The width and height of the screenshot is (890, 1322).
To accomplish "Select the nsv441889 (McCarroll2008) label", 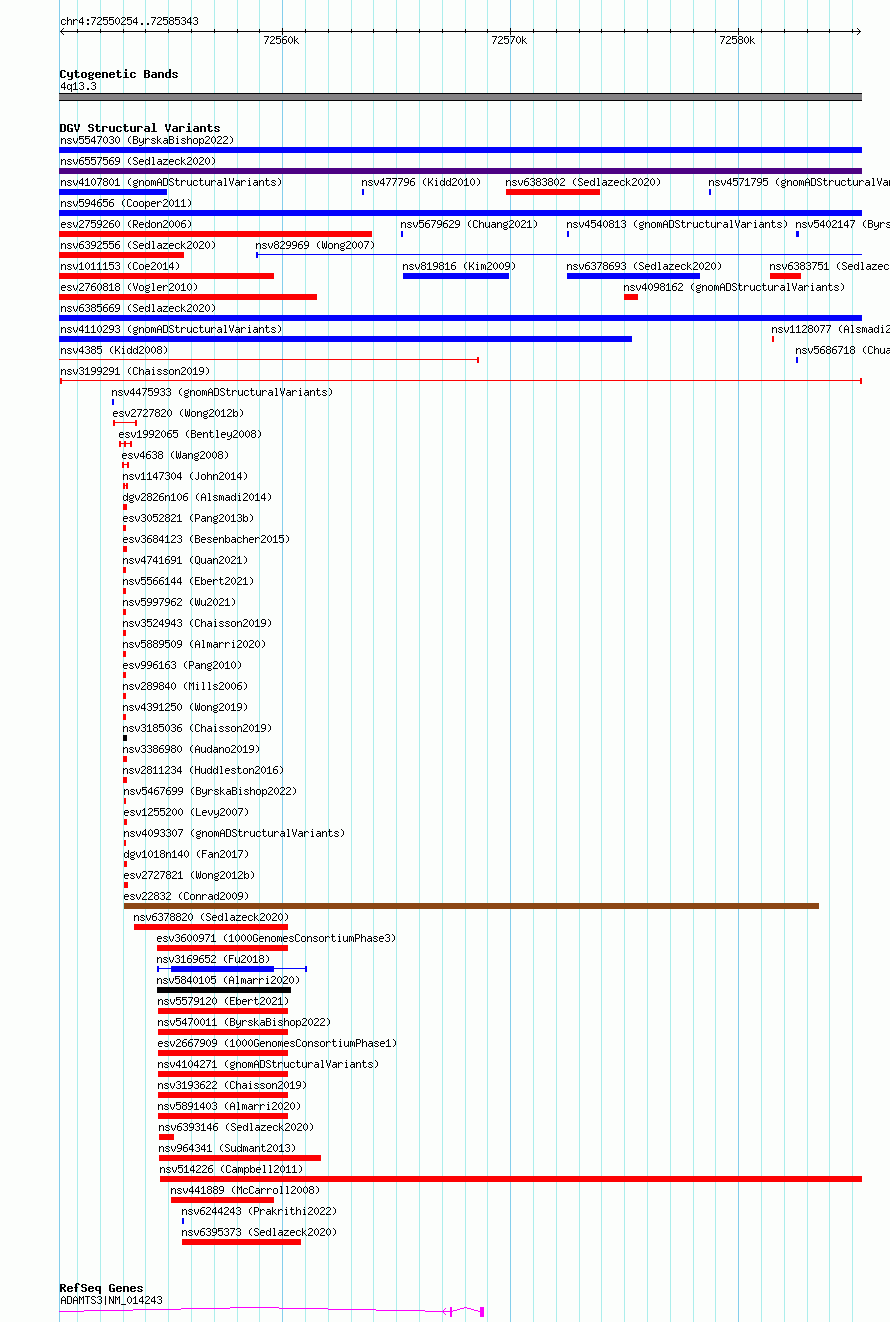I will pos(245,1191).
